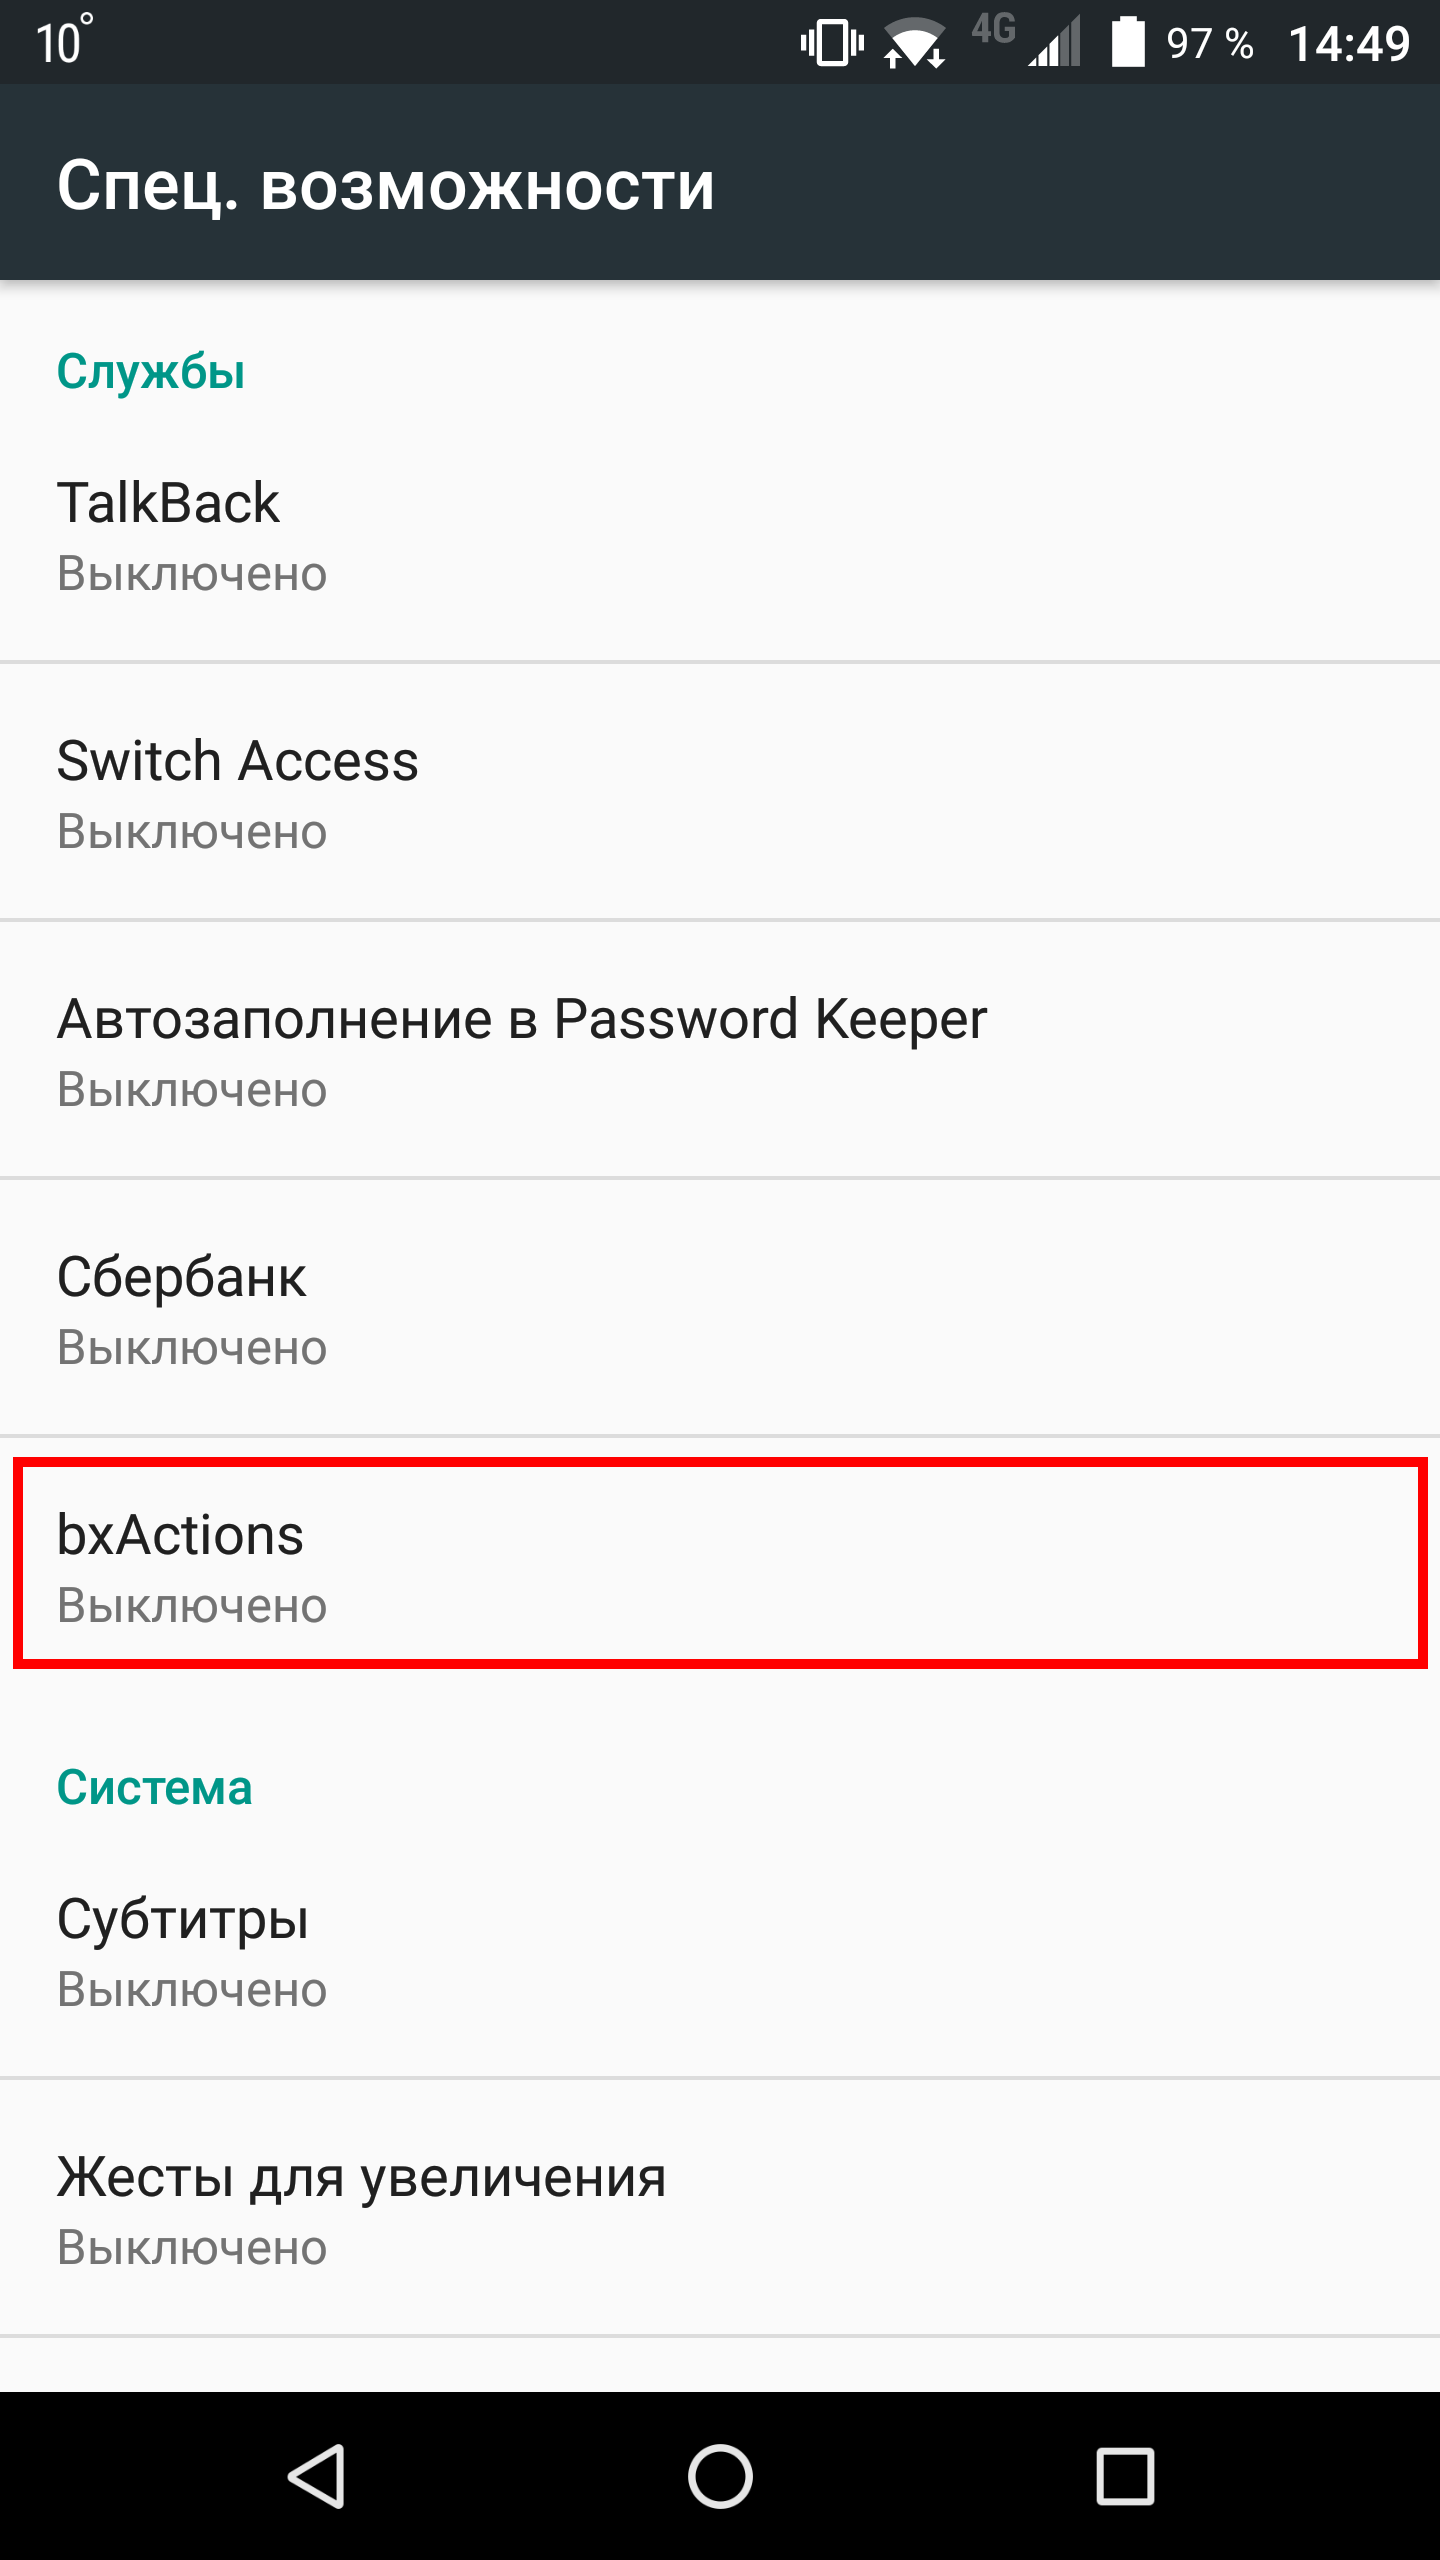Tap the 14:49 clock in status bar
1440x2560 pixels.
tap(1349, 44)
